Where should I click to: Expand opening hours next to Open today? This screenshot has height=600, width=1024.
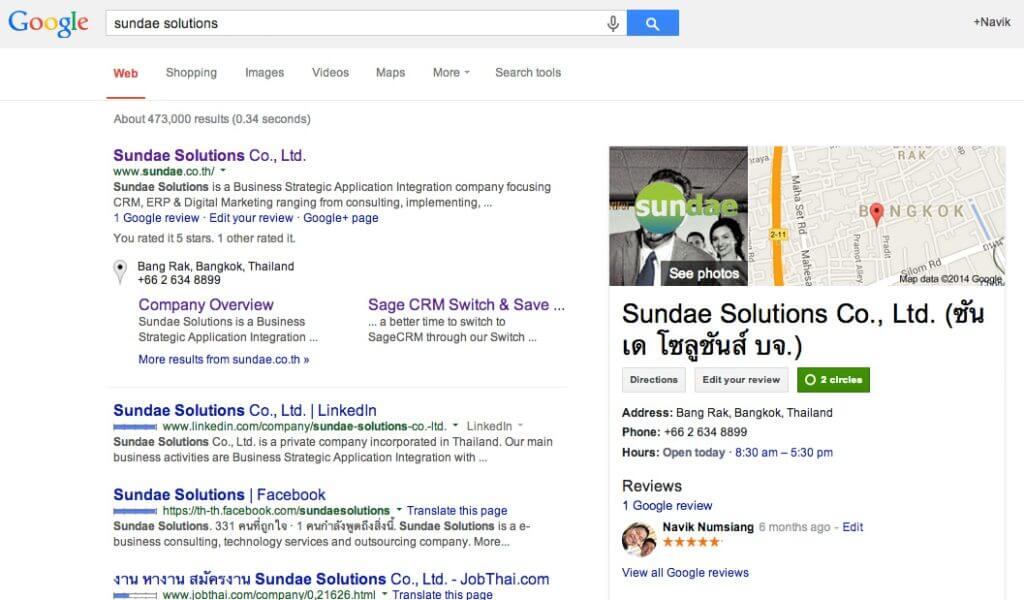pyautogui.click(x=727, y=453)
